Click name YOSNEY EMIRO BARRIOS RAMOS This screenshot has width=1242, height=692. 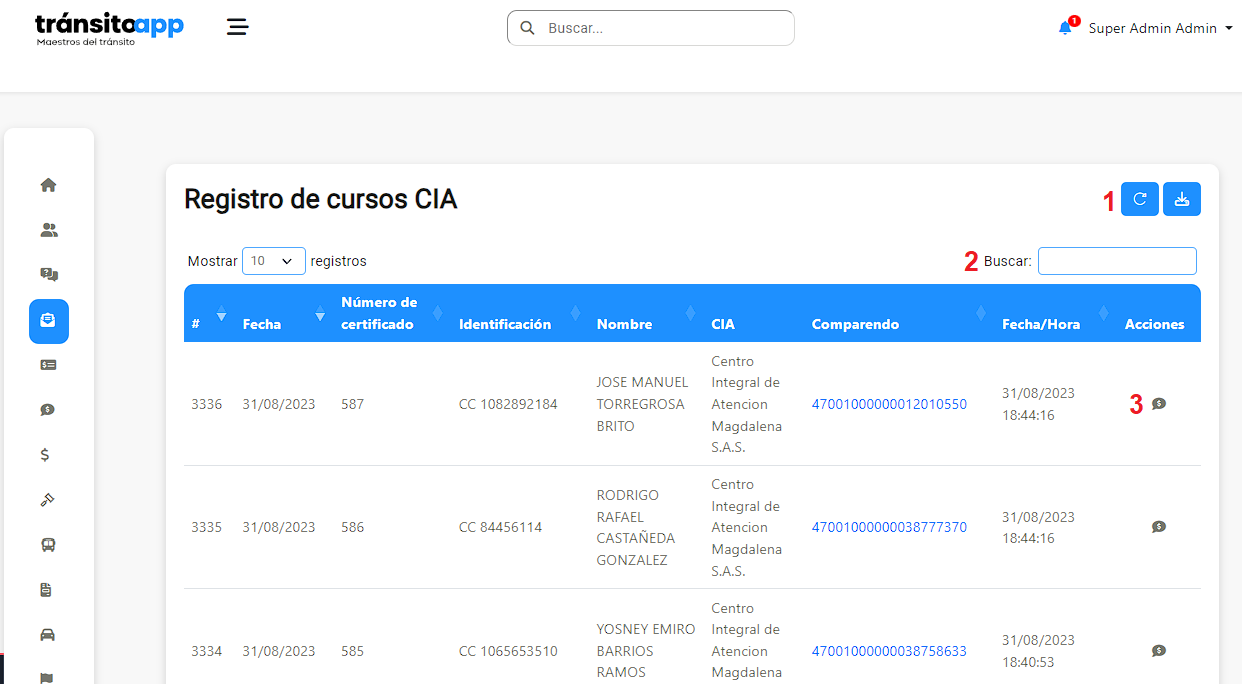click(645, 651)
